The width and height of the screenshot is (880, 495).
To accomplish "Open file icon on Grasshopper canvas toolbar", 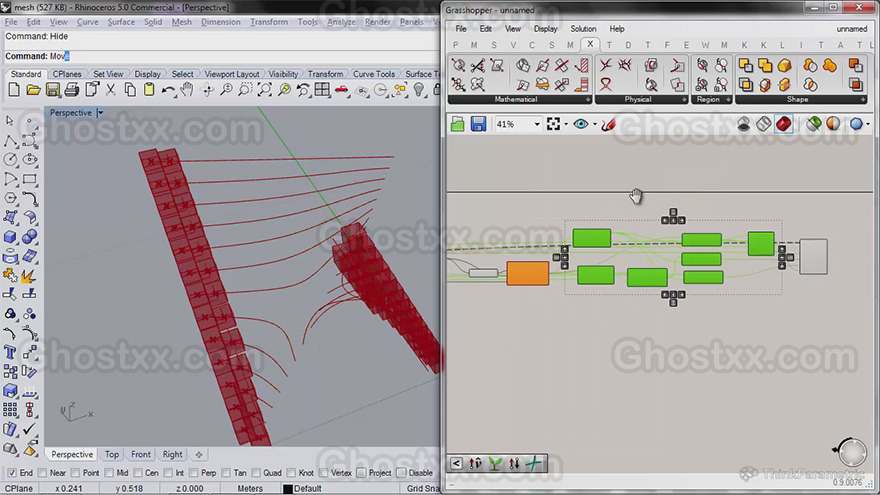I will tap(457, 124).
